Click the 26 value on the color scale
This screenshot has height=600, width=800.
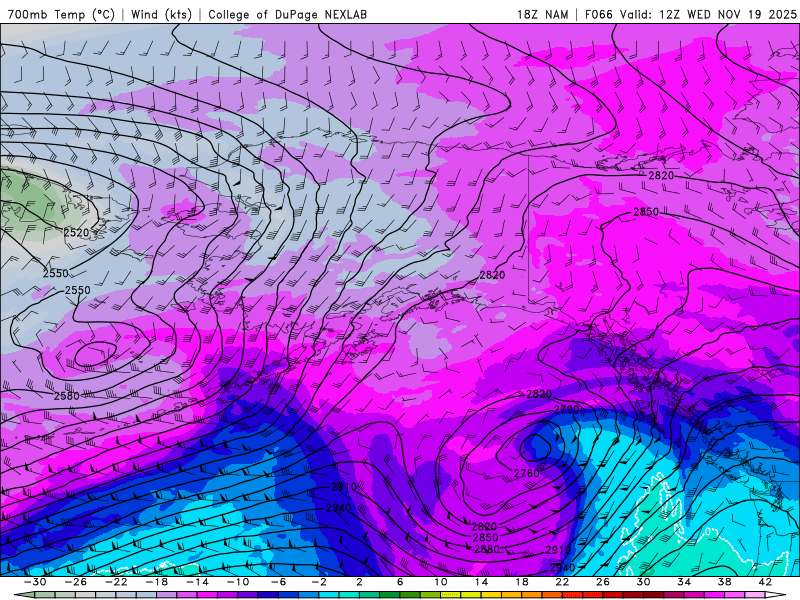point(603,582)
